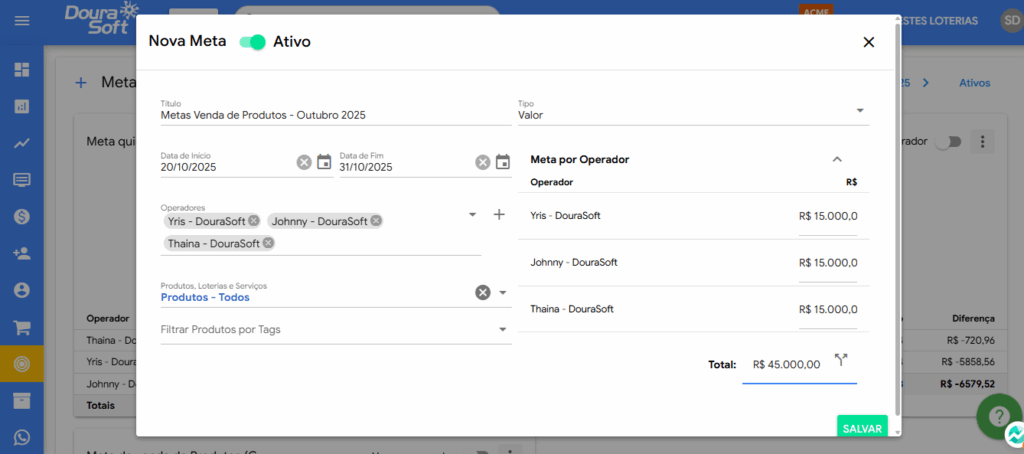This screenshot has width=1024, height=454.
Task: Collapse the Meta por Operador section
Action: [837, 159]
